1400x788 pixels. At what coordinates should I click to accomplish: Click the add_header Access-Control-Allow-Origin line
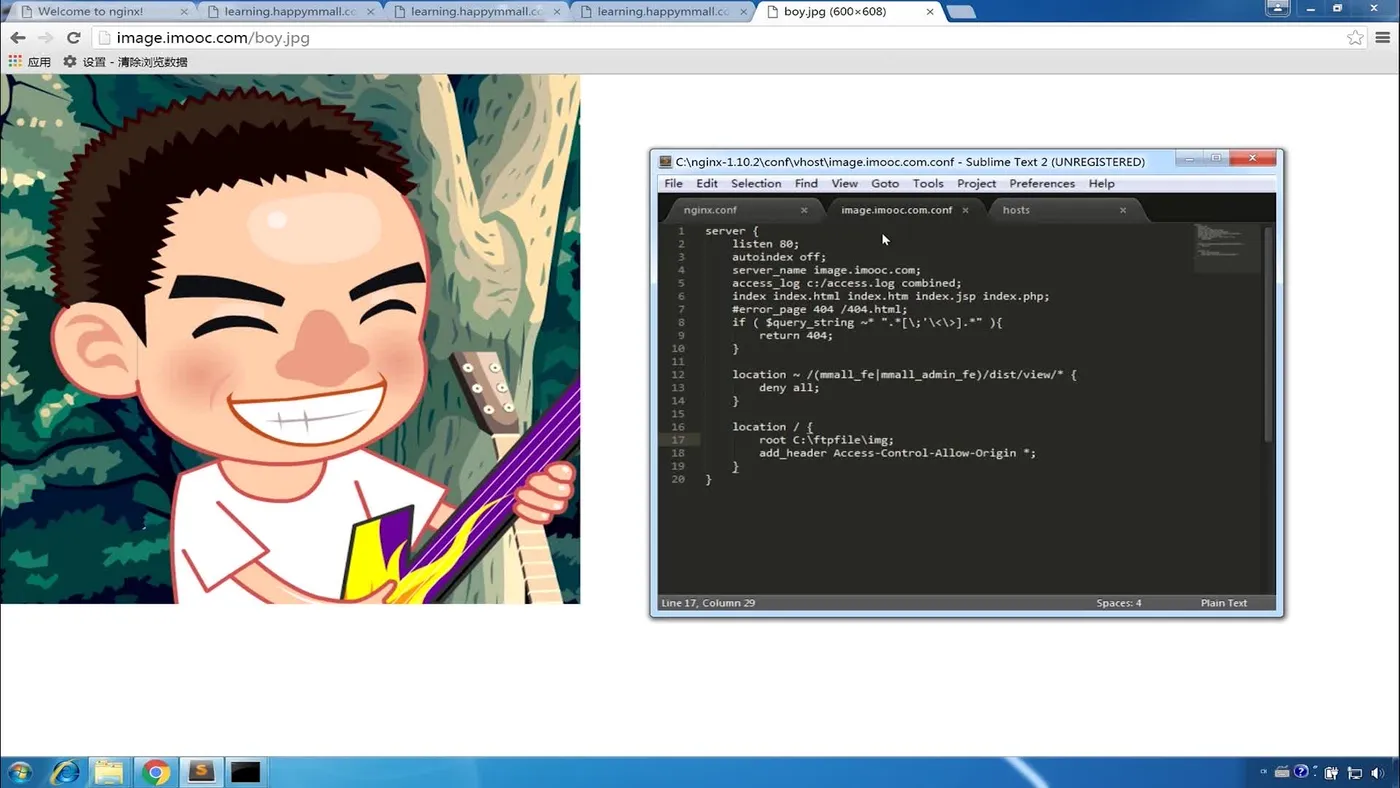pos(897,453)
